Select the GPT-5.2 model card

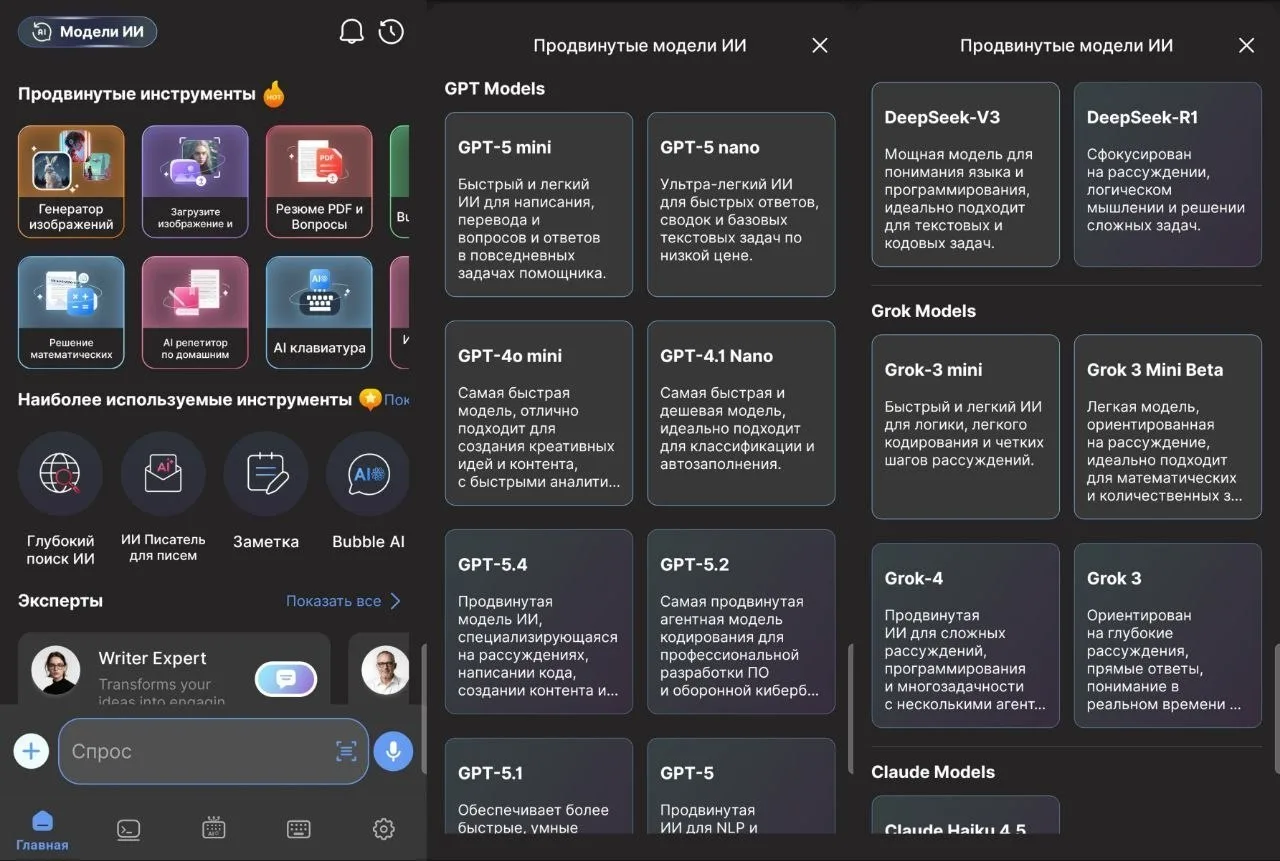coord(741,621)
